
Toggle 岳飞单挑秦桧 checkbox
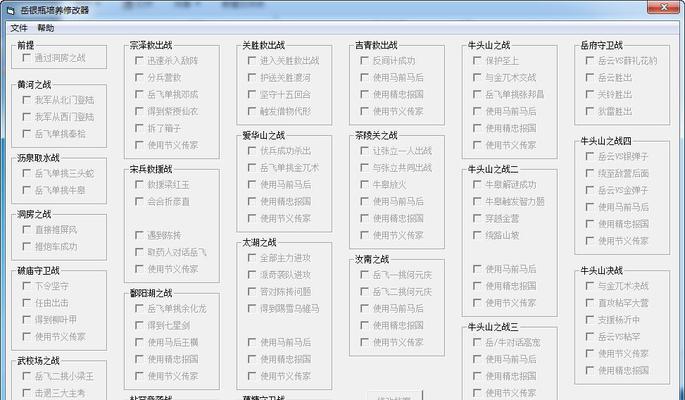point(26,134)
